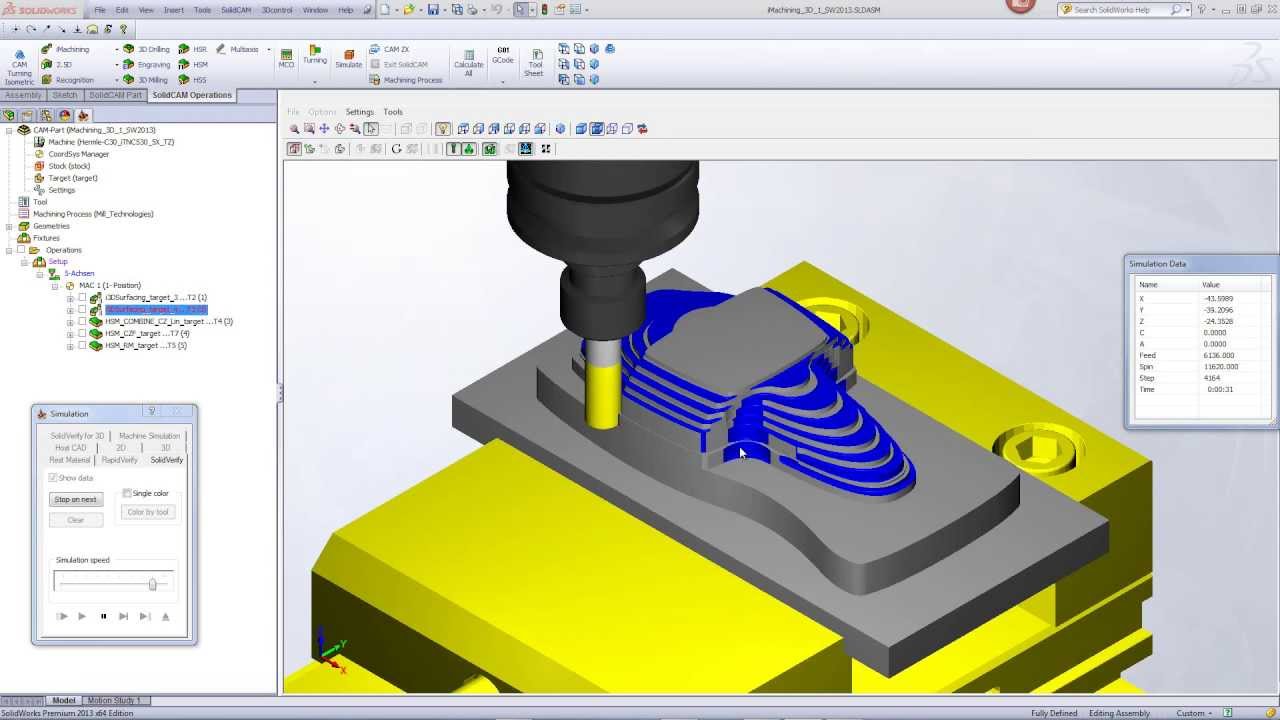Select the Simulate tool icon

[x=348, y=57]
